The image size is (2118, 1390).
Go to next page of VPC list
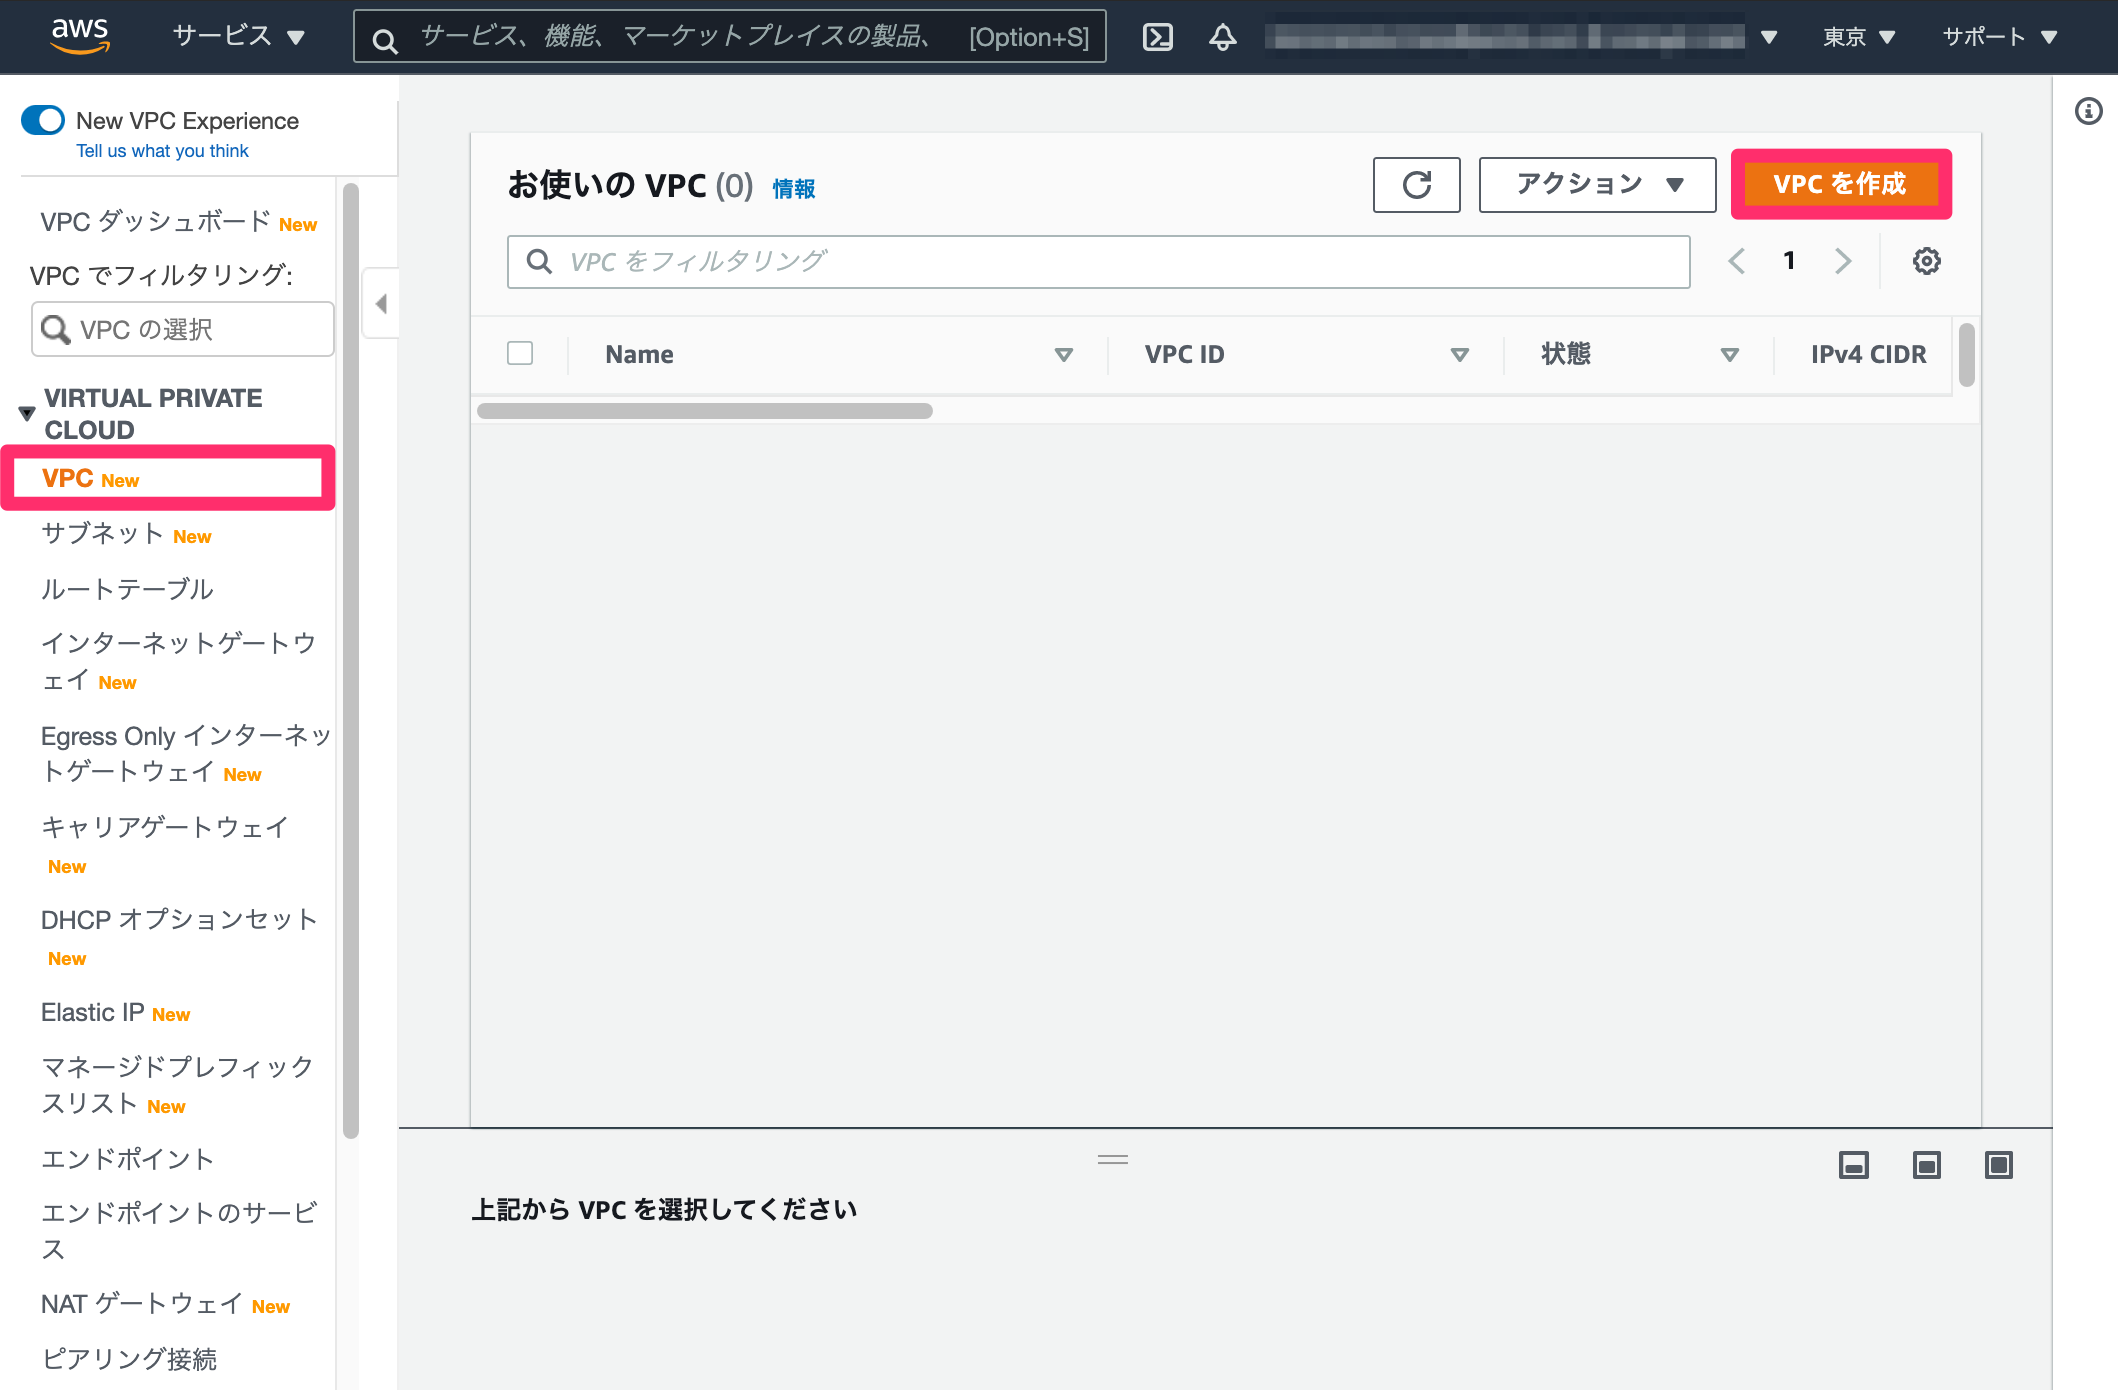1843,261
